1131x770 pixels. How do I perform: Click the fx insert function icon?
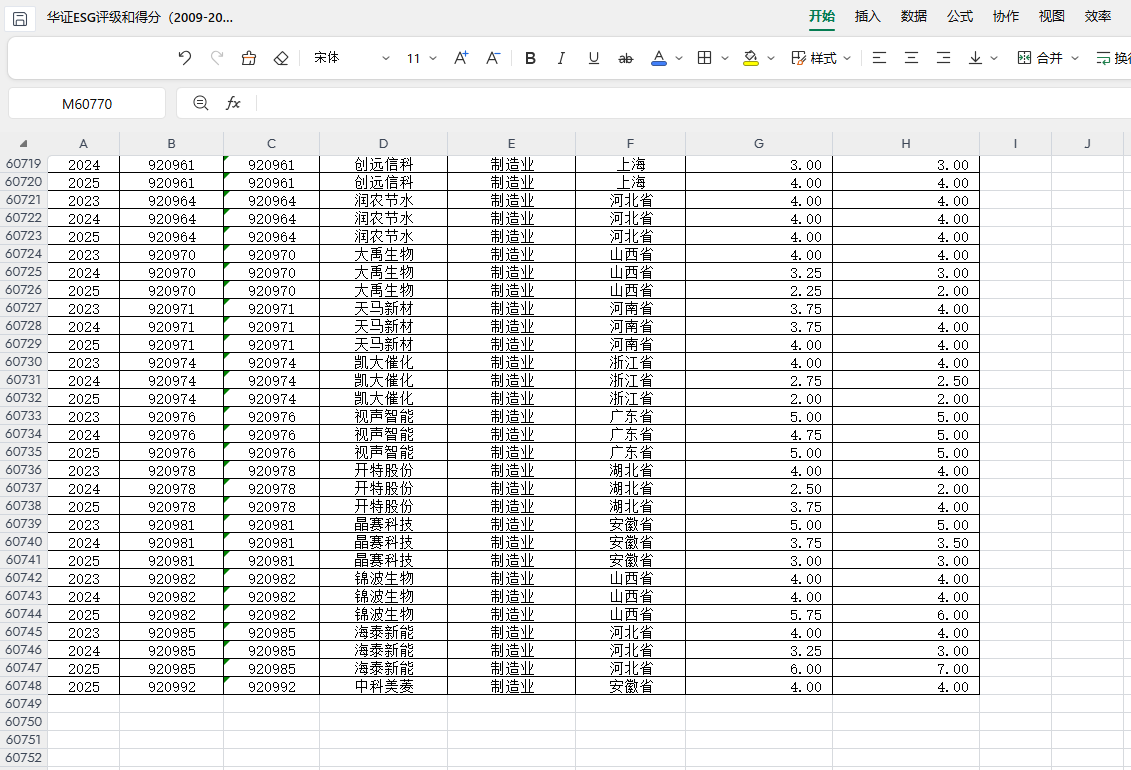233,103
